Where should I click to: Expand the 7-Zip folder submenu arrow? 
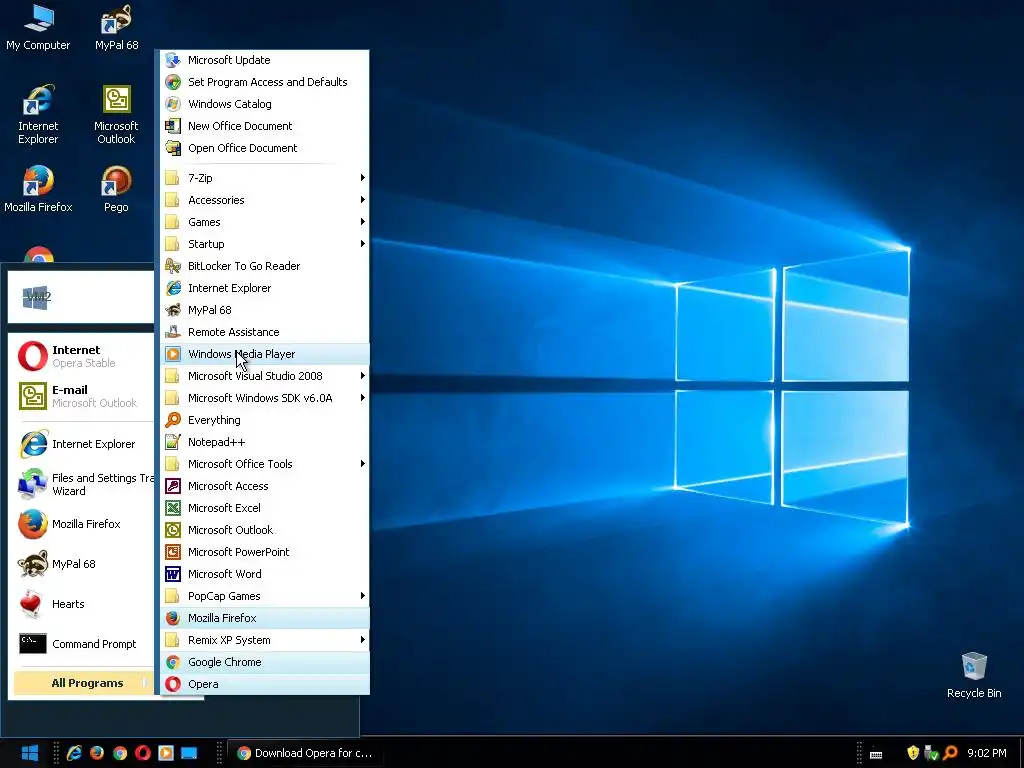click(x=362, y=178)
